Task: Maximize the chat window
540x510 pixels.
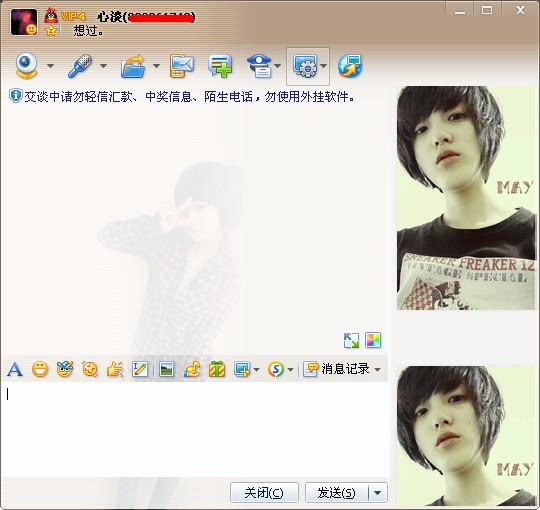Action: click(x=487, y=10)
